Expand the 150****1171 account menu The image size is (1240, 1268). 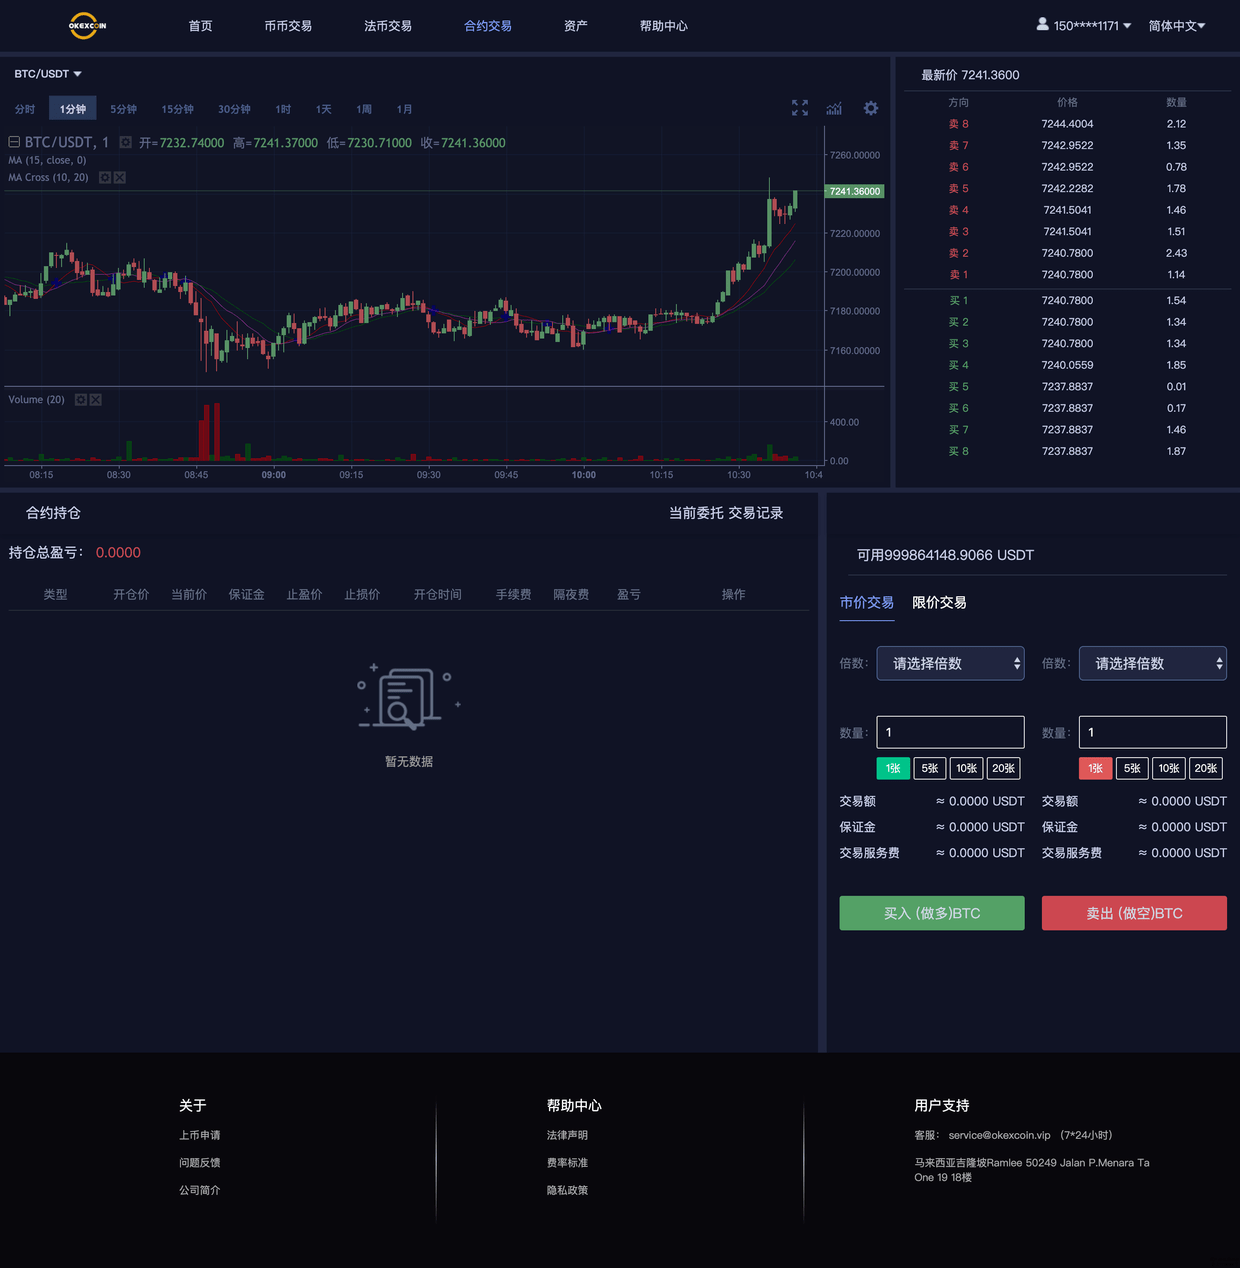[x=1092, y=26]
